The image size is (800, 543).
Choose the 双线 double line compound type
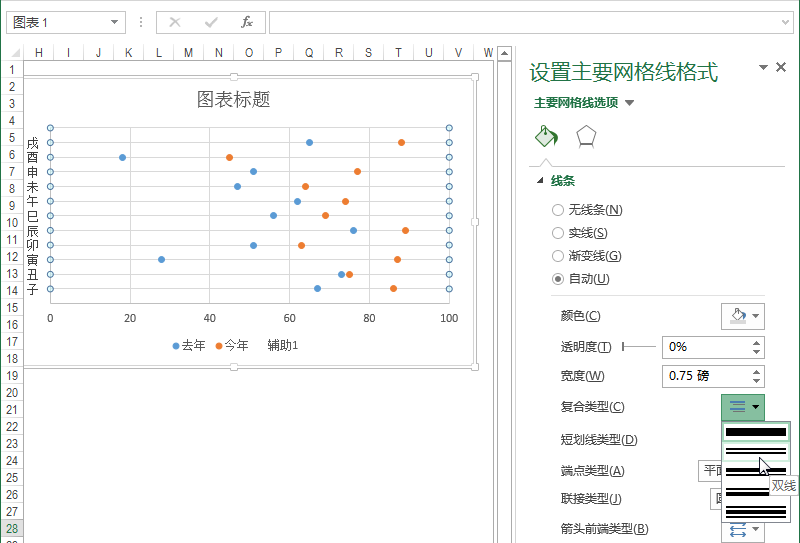pos(756,451)
